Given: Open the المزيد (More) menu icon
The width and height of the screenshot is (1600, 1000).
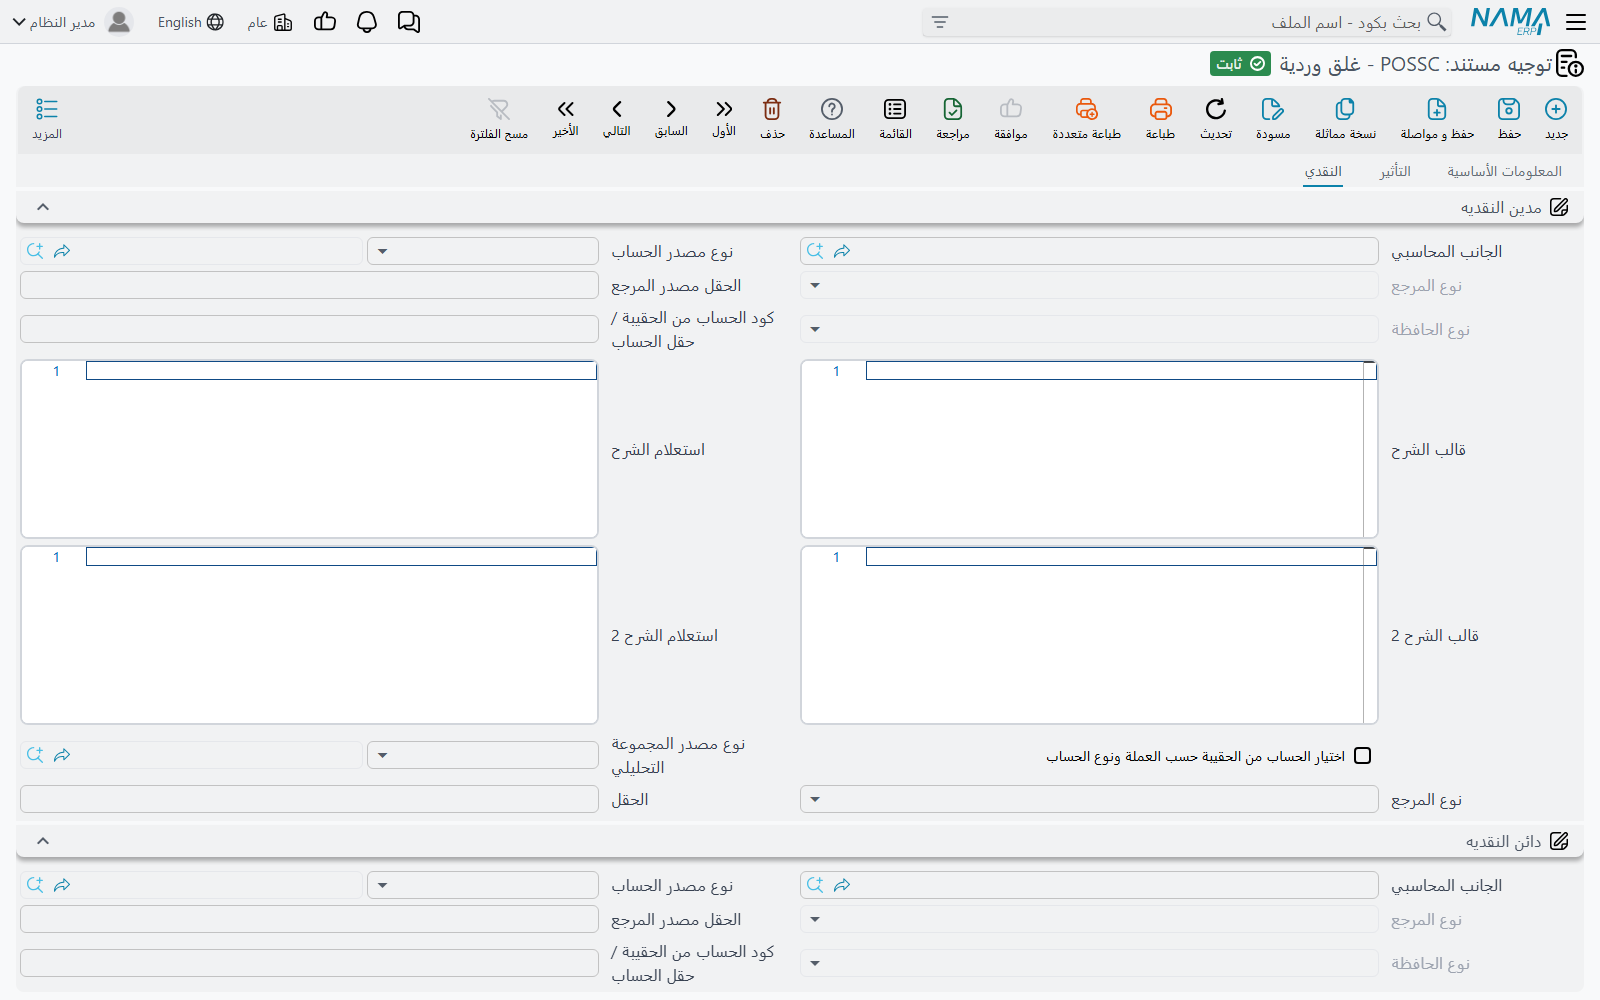Looking at the screenshot, I should tap(47, 109).
